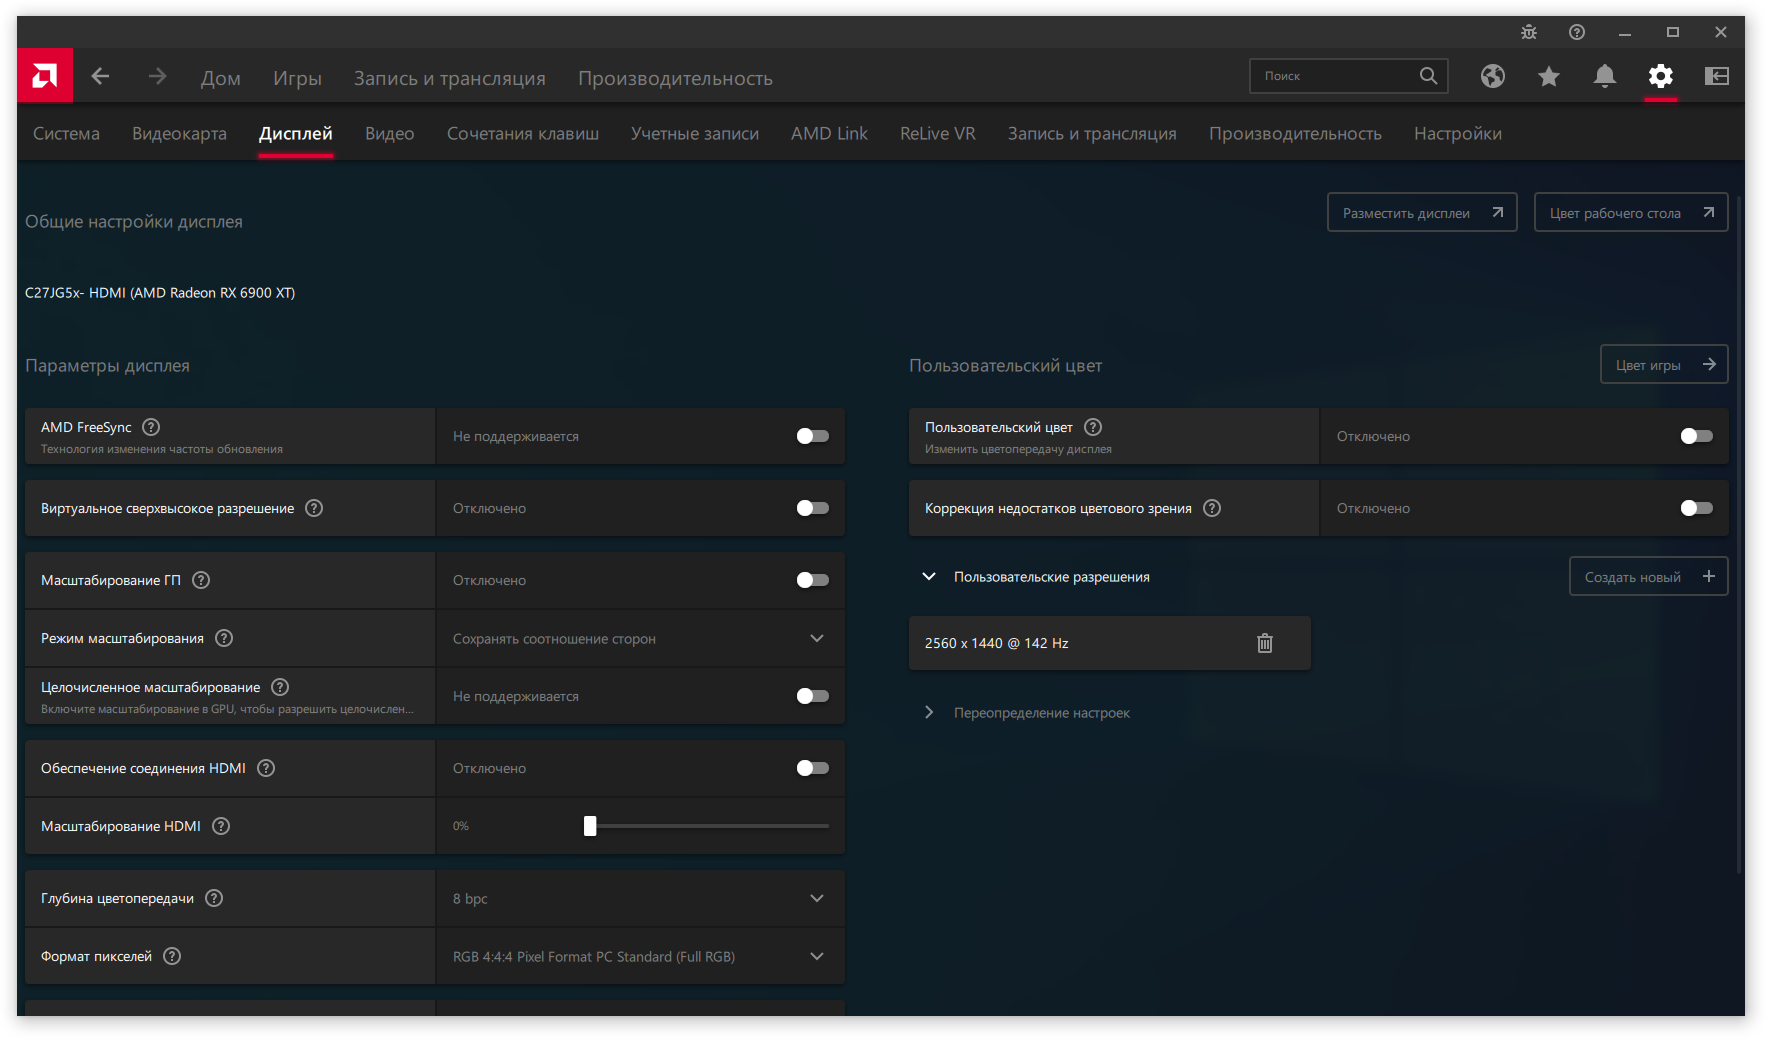Enable Масштабирование ГП switch
This screenshot has width=1766, height=1038.
point(813,580)
